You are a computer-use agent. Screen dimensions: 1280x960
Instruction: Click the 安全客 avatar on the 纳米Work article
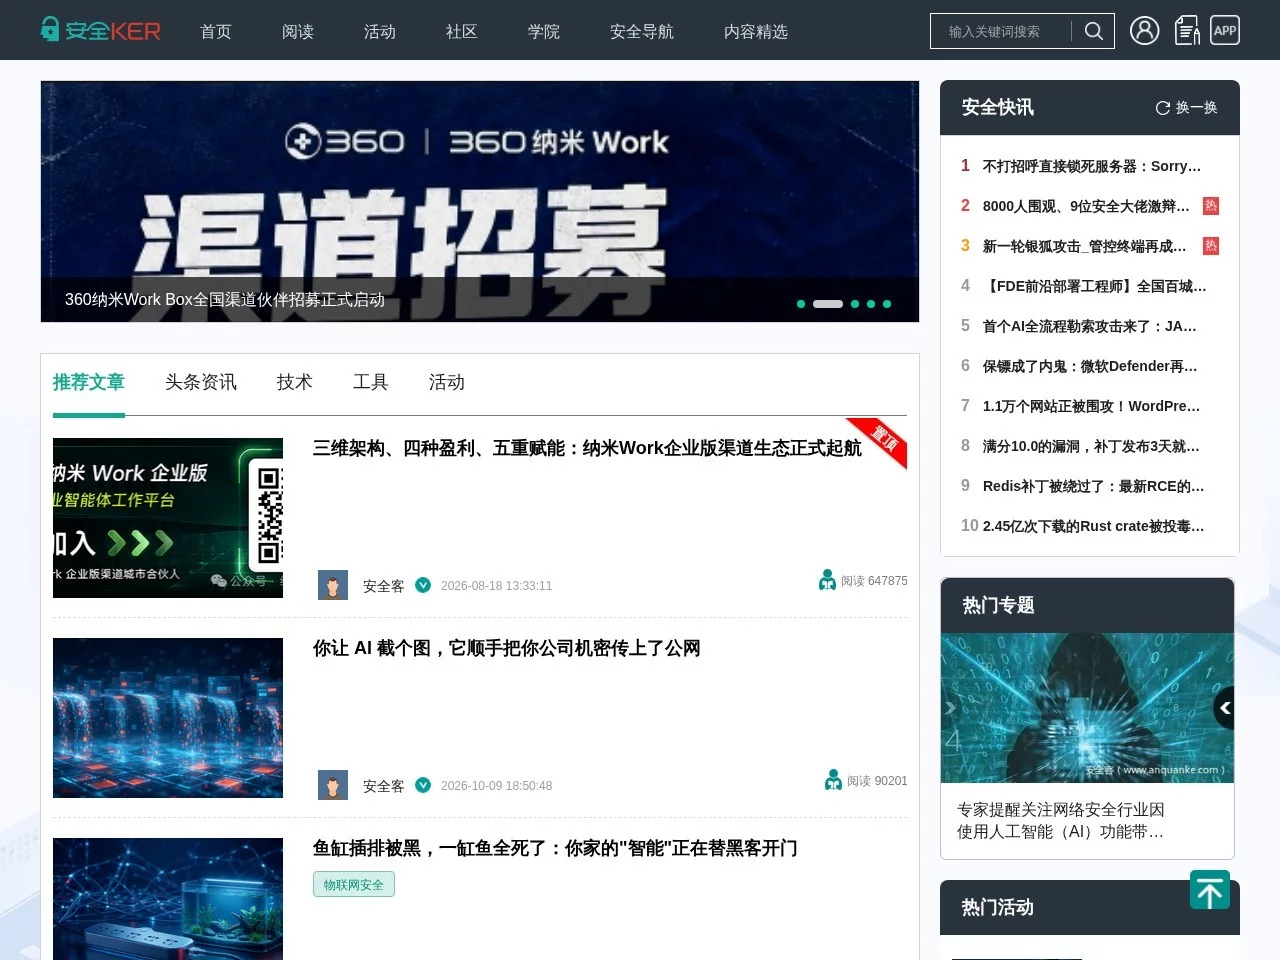pos(333,585)
